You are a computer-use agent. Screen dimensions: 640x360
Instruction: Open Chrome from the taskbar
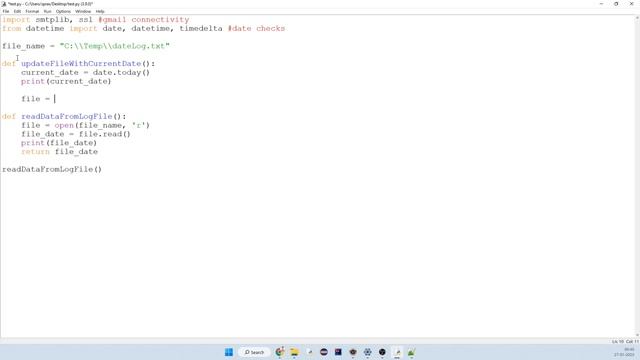[280, 352]
